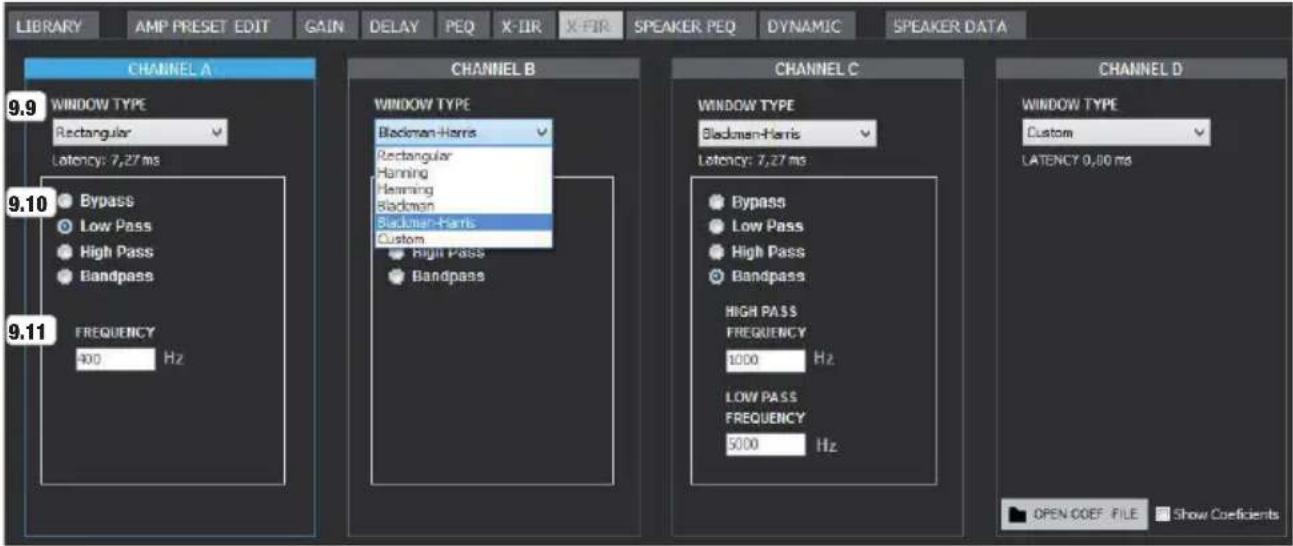1293x546 pixels.
Task: Click folder icon on Open Coef File
Action: pos(1019,514)
